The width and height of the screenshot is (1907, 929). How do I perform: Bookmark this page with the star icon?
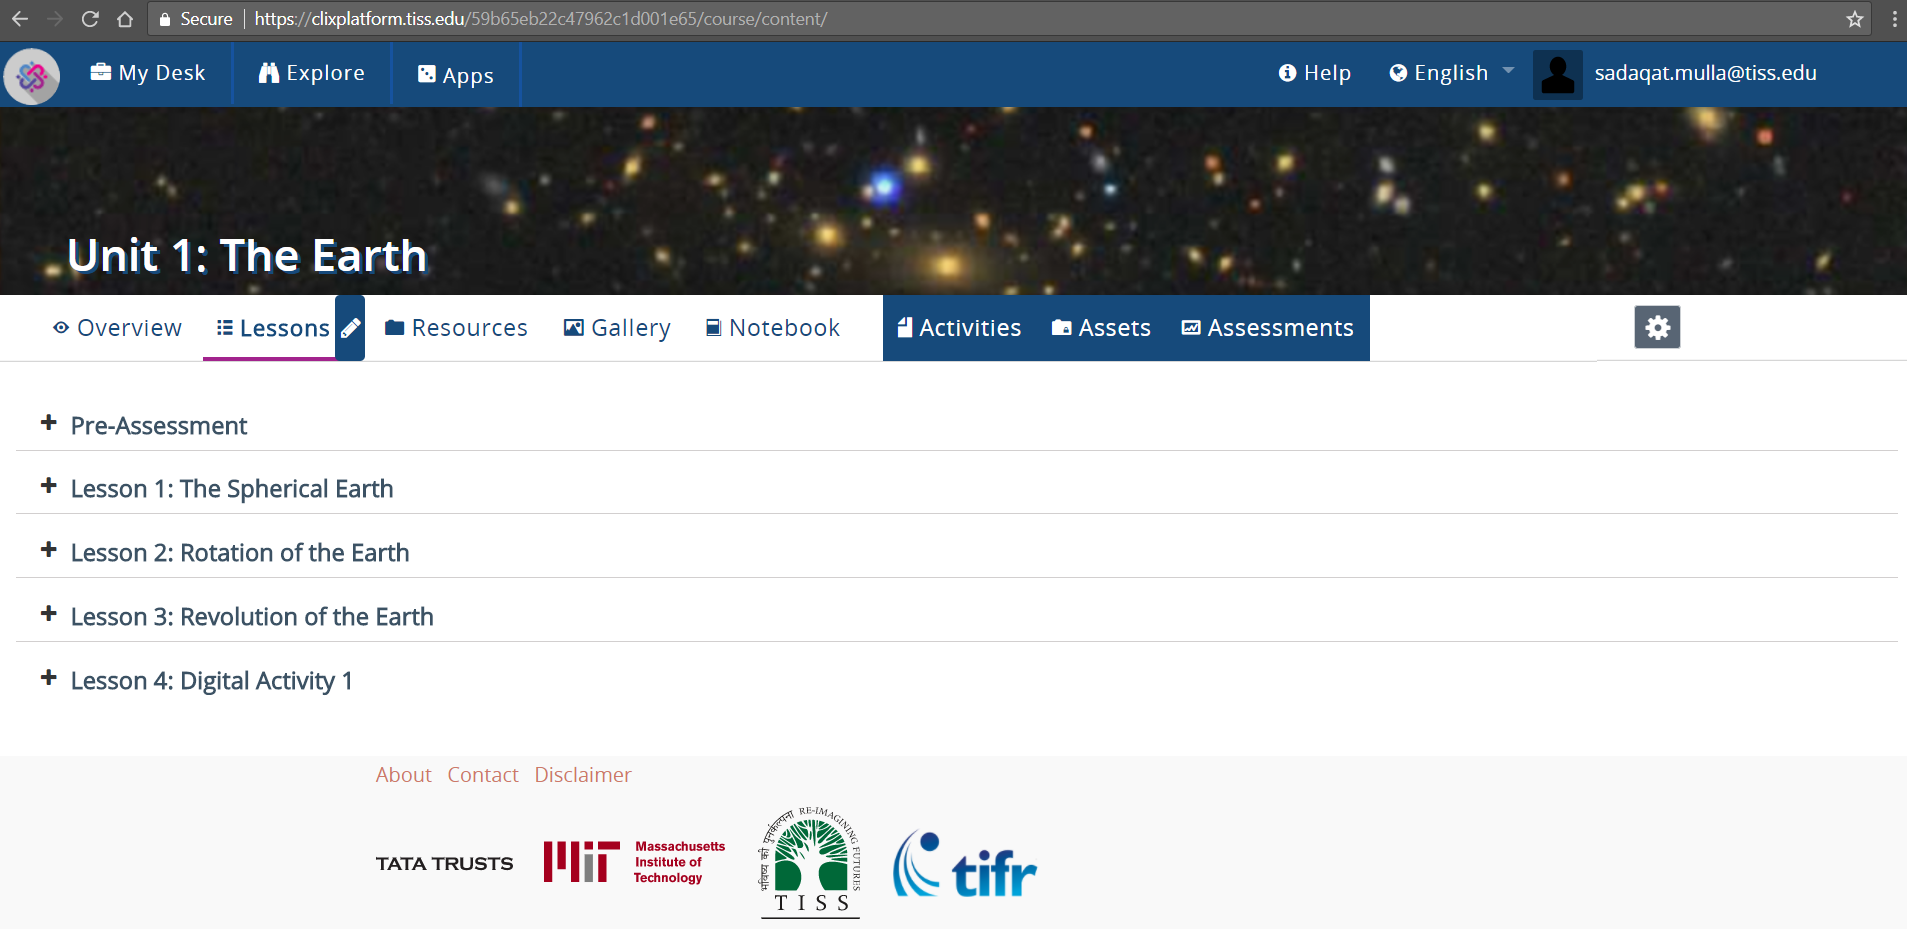pyautogui.click(x=1854, y=19)
